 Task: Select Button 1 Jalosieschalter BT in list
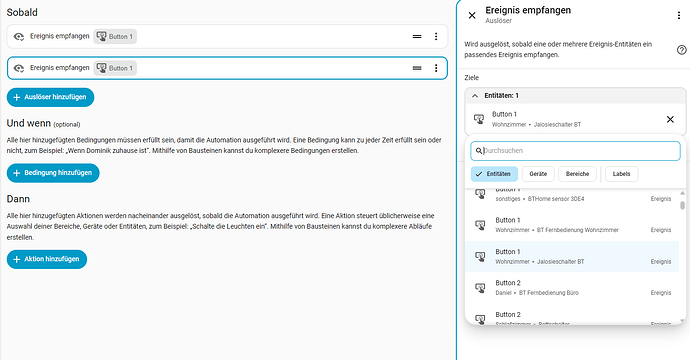click(x=572, y=257)
